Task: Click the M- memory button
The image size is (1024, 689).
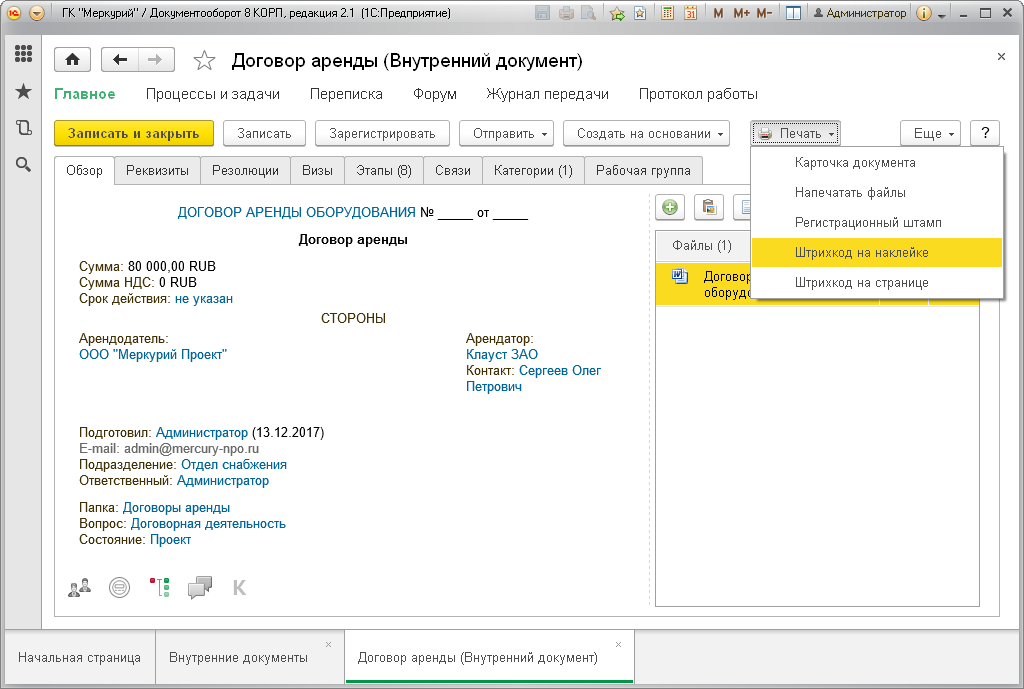Action: pos(764,13)
